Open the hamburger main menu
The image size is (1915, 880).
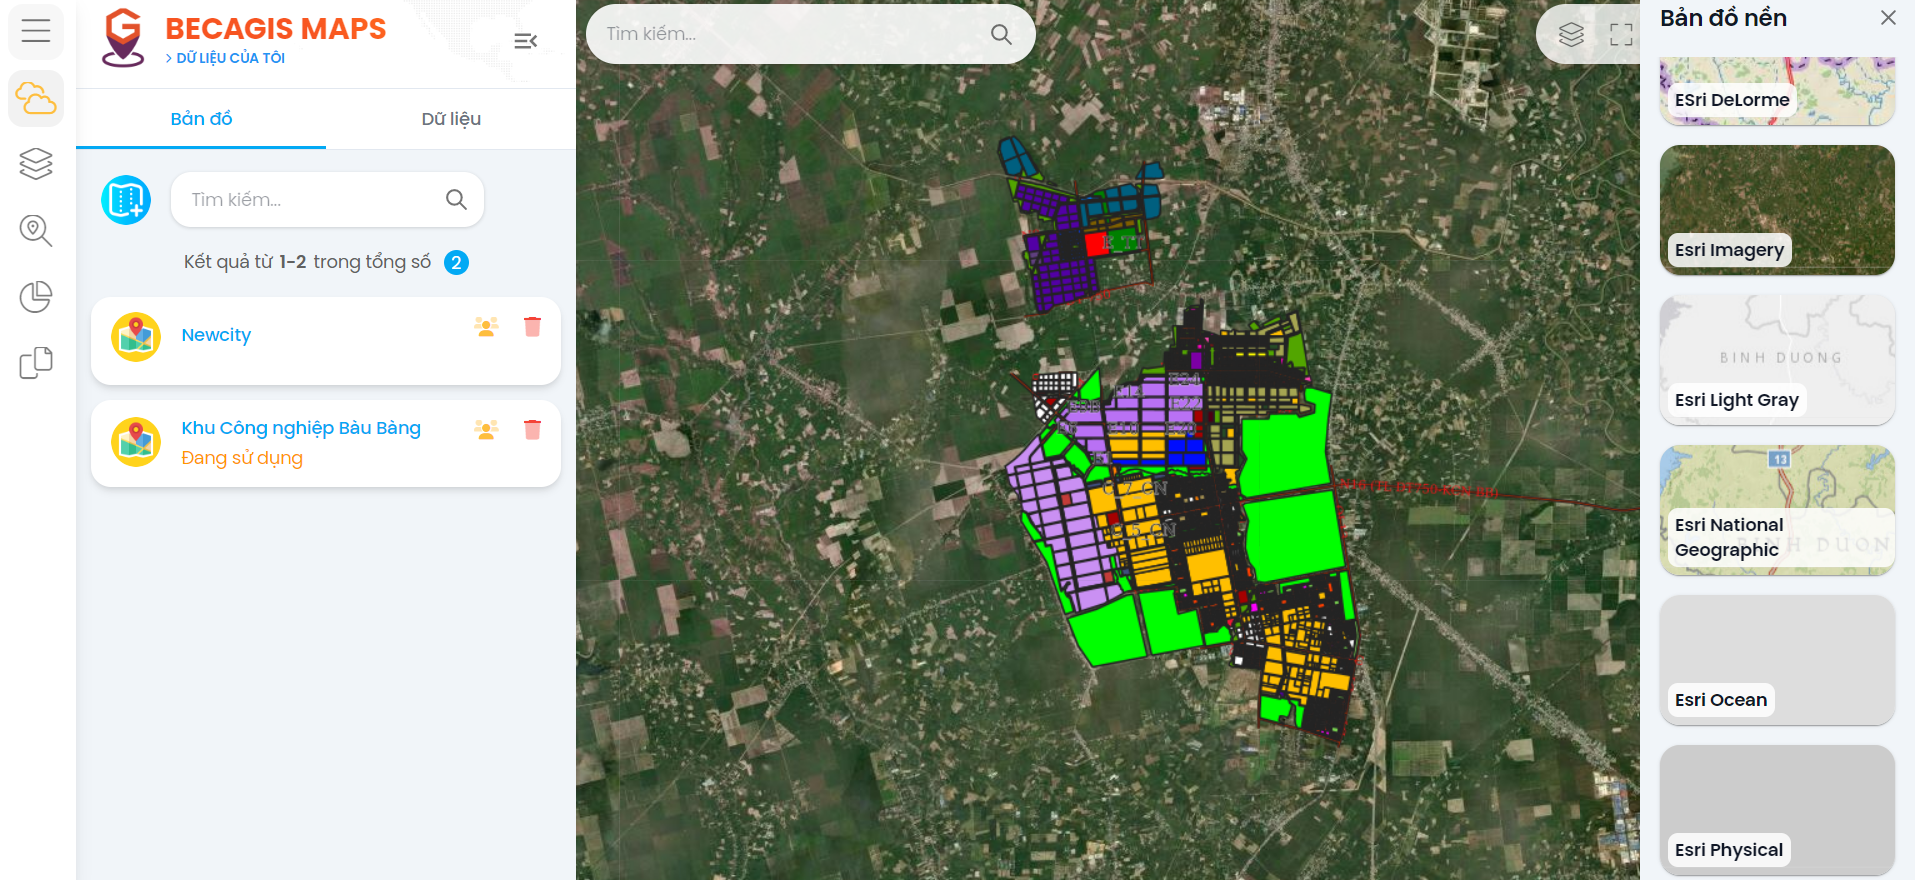pos(36,31)
